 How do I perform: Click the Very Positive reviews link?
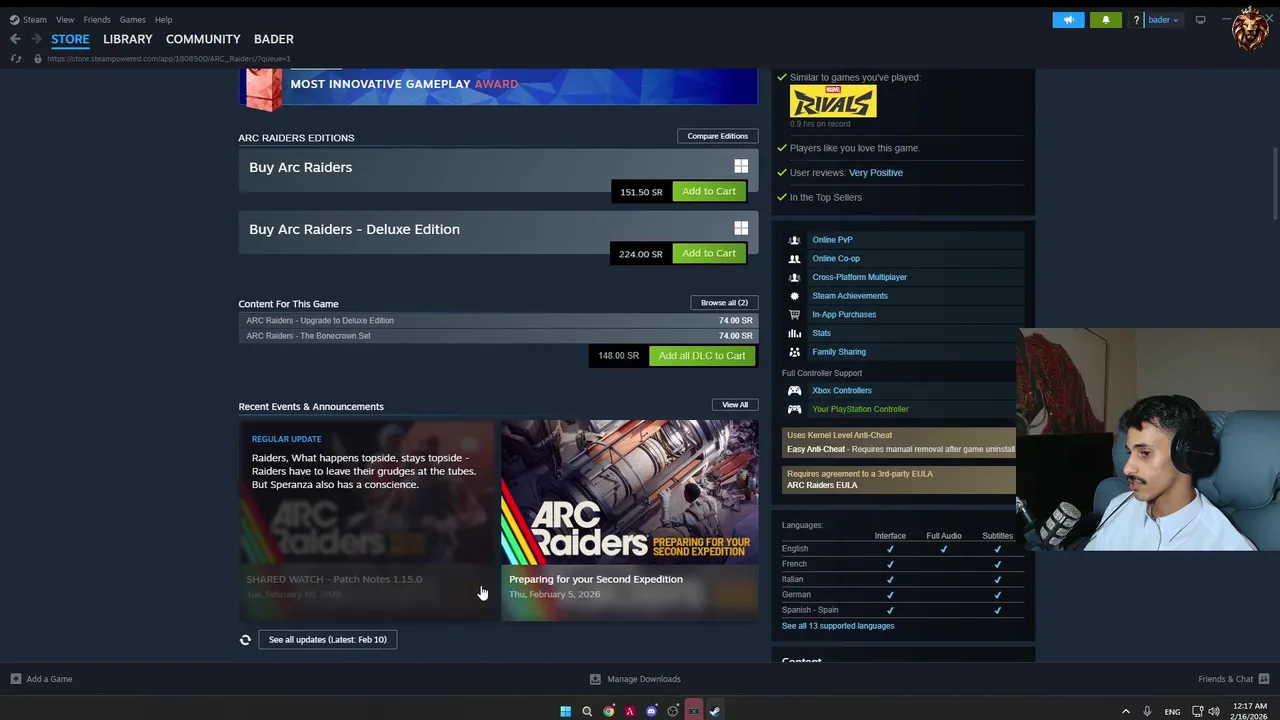pyautogui.click(x=876, y=173)
